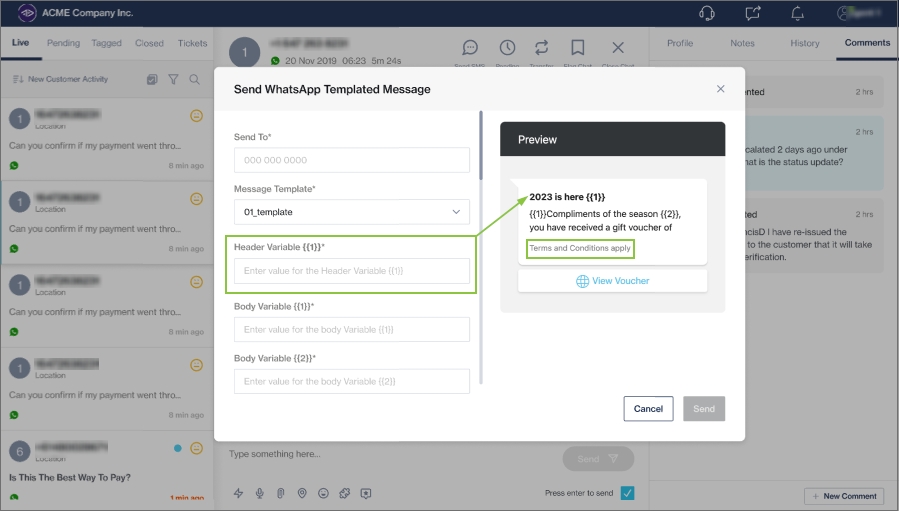899x511 pixels.
Task: Open the emoji picker icon
Action: pos(323,493)
